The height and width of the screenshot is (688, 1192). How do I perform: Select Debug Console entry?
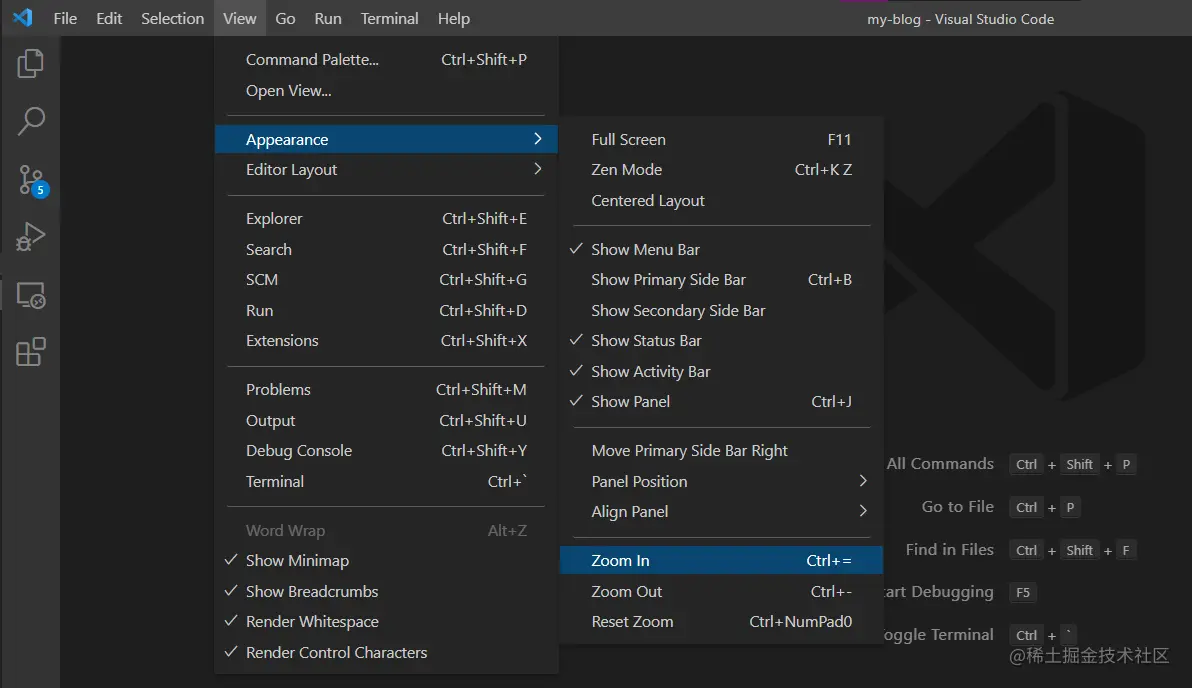[386, 451]
